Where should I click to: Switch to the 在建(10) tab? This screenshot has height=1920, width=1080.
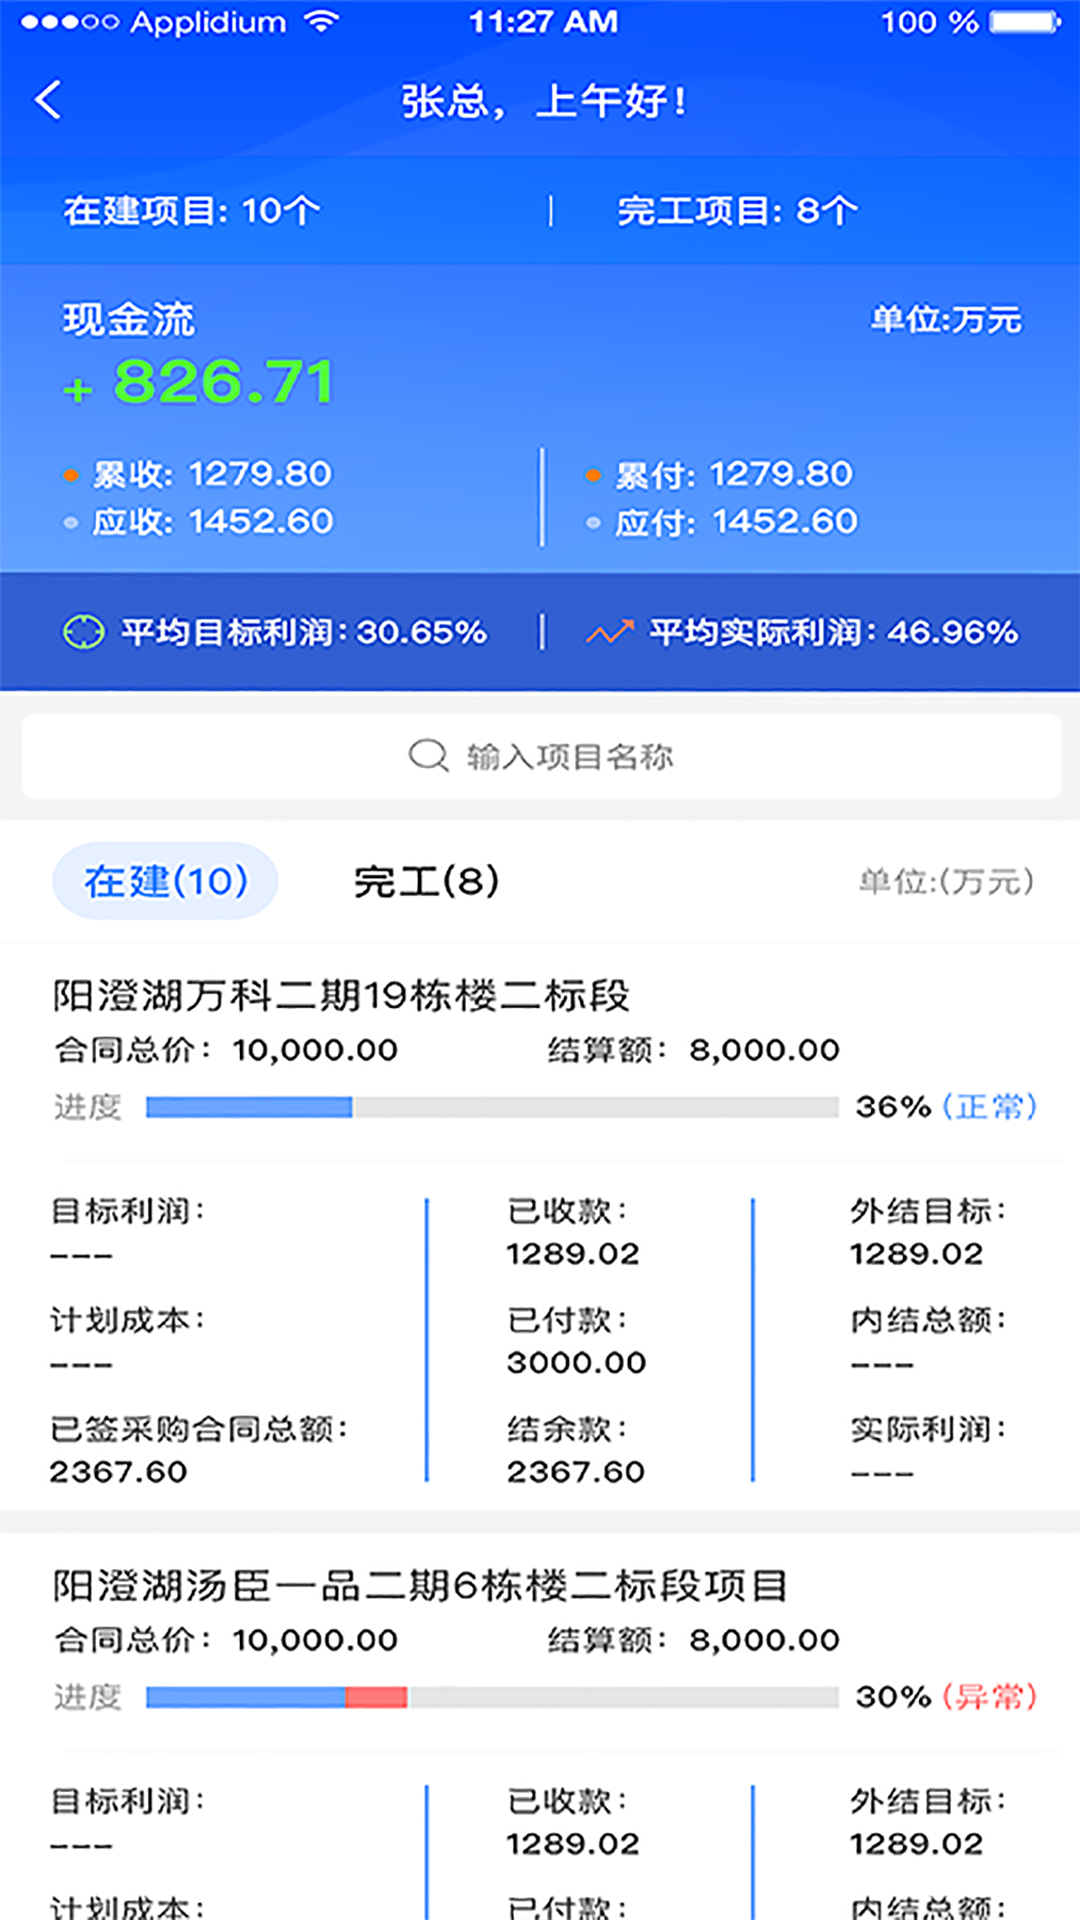(165, 881)
